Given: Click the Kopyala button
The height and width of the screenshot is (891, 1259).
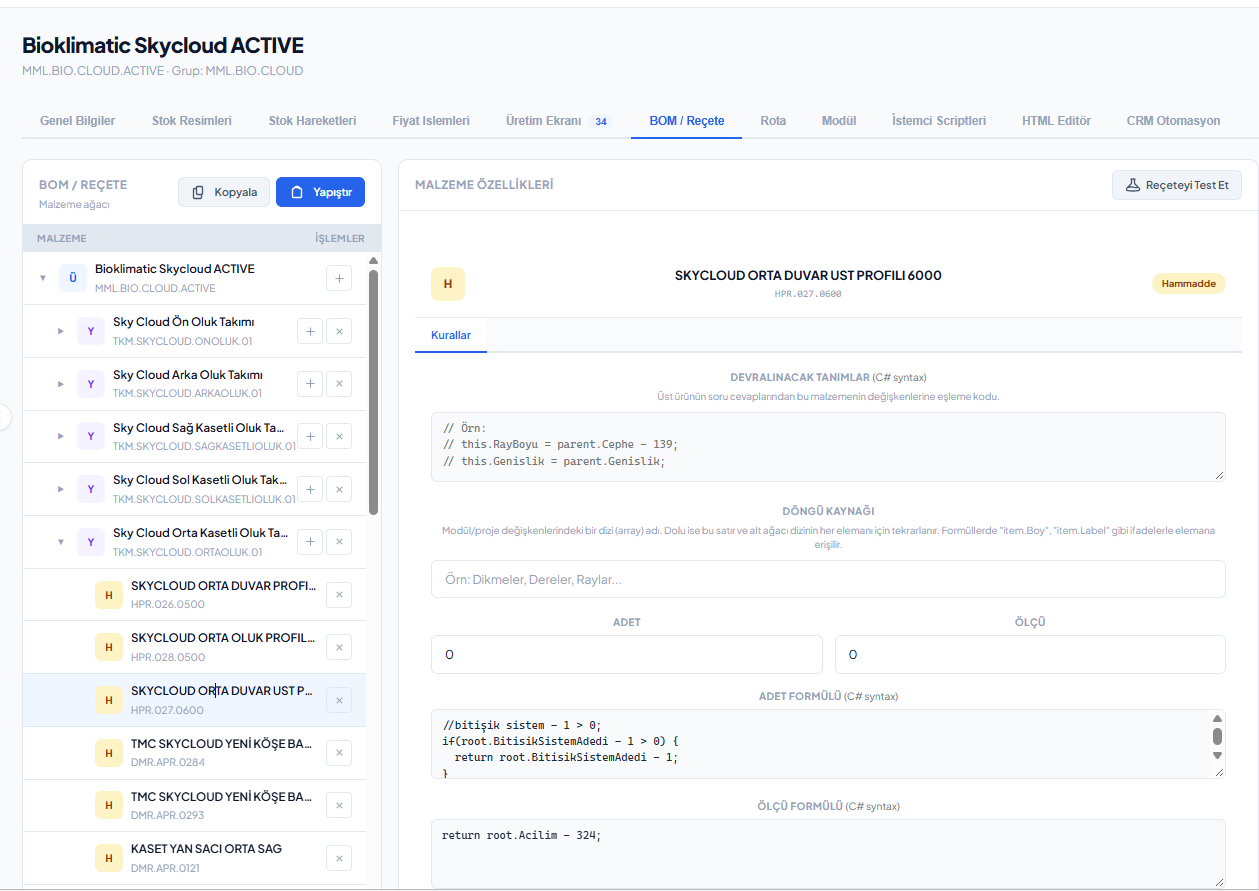Looking at the screenshot, I should click(x=224, y=192).
